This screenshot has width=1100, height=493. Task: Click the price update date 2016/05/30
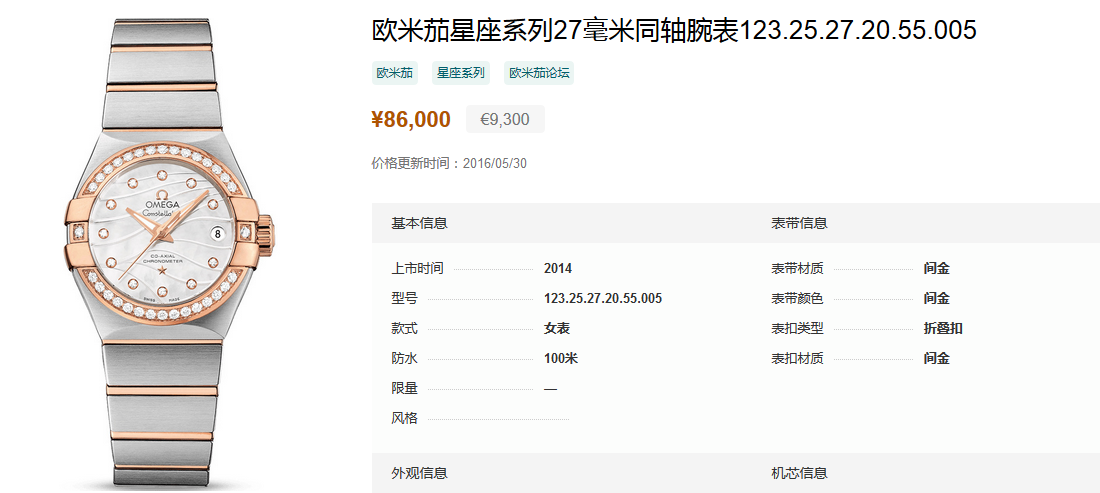click(x=495, y=164)
